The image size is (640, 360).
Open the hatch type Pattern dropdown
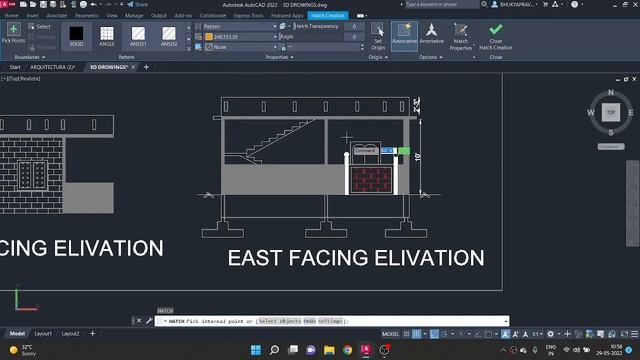pyautogui.click(x=240, y=26)
